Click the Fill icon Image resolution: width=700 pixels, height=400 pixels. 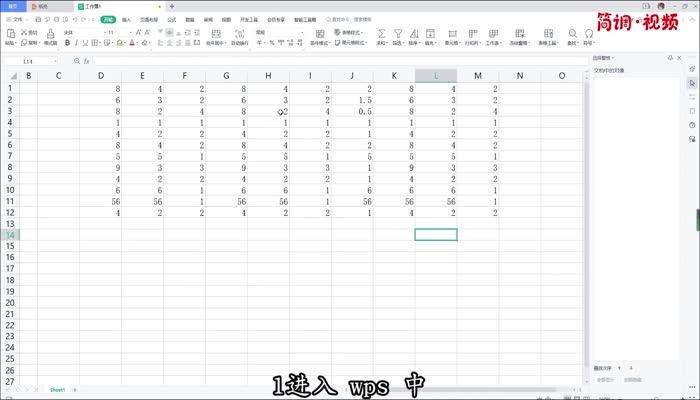430,33
